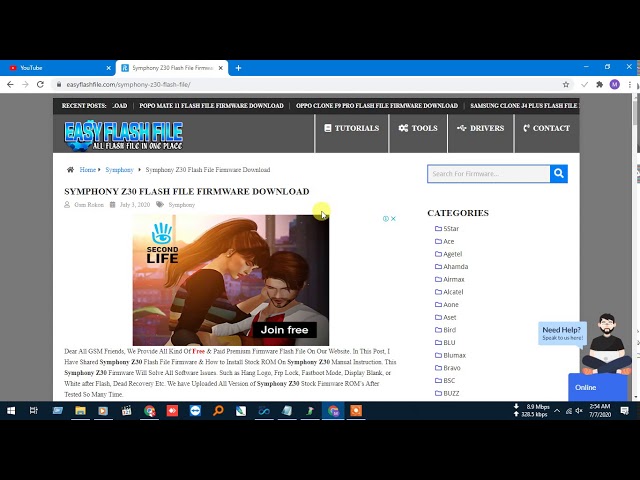Image resolution: width=640 pixels, height=480 pixels.
Task: Click the author name Oum Rokon
Action: (89, 205)
